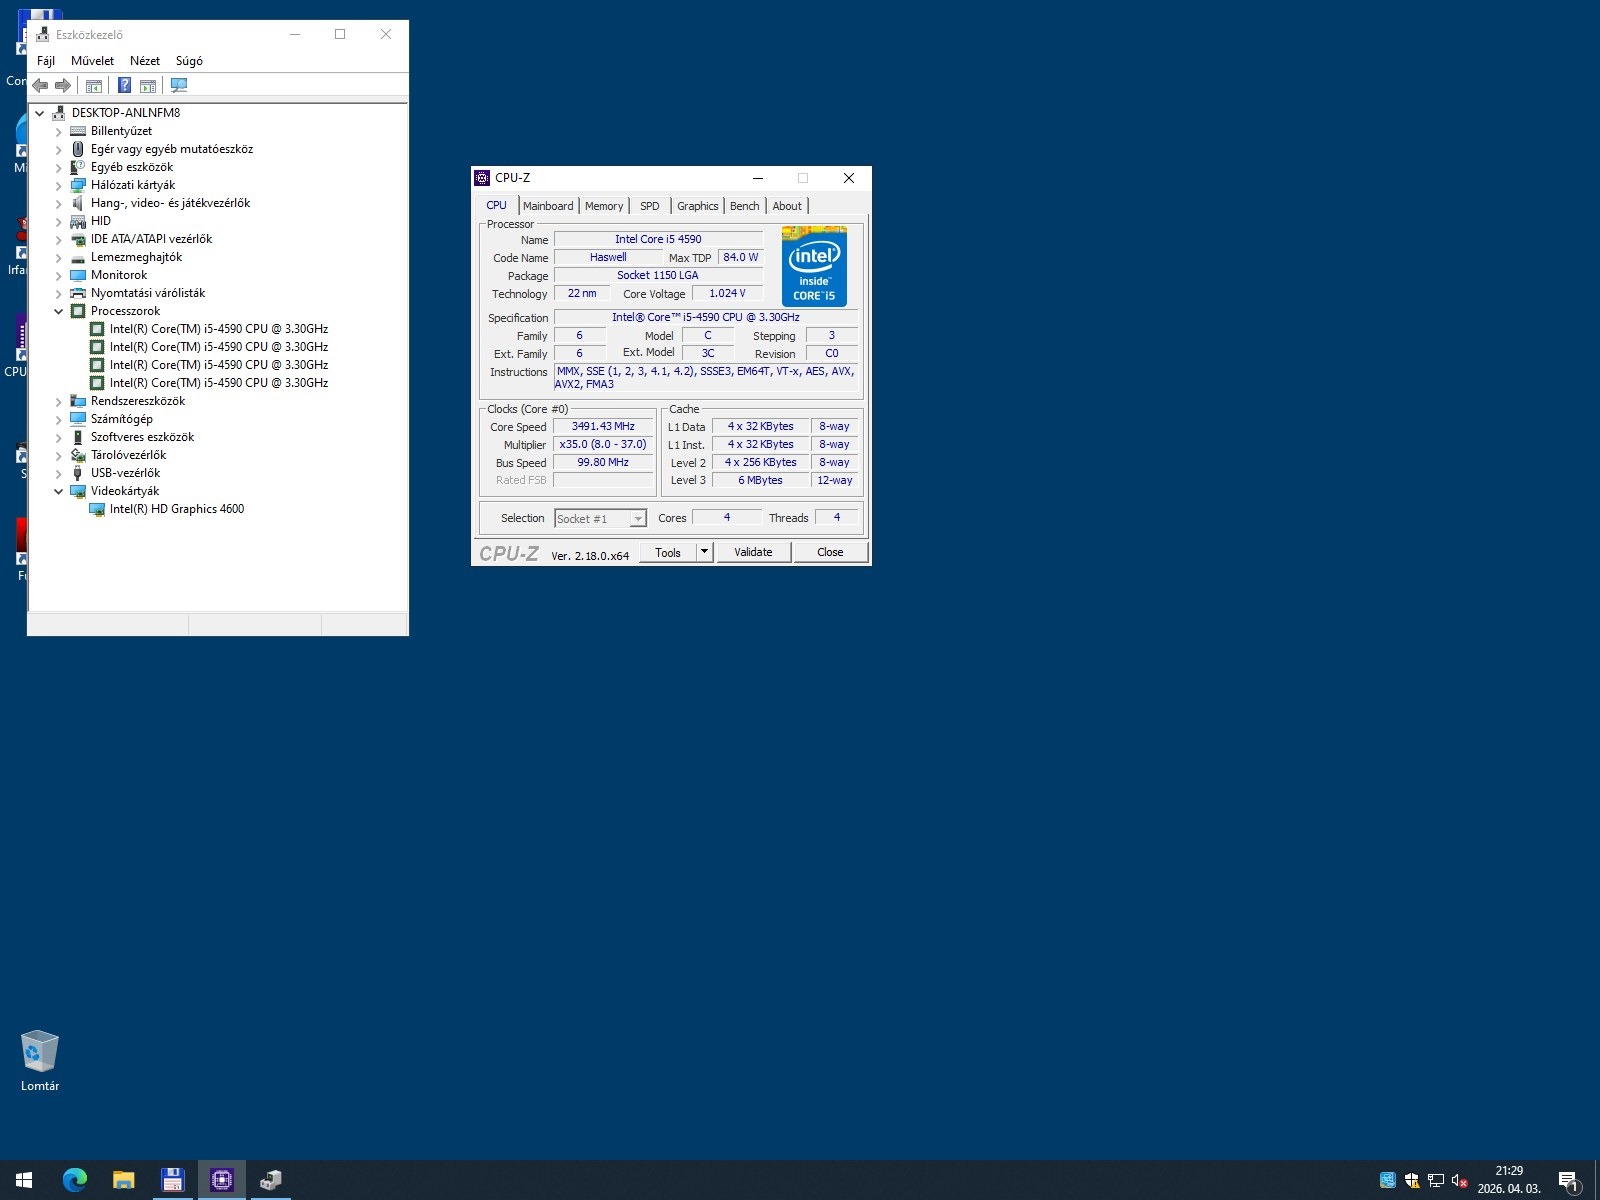Open the Fájl menu

coord(46,61)
